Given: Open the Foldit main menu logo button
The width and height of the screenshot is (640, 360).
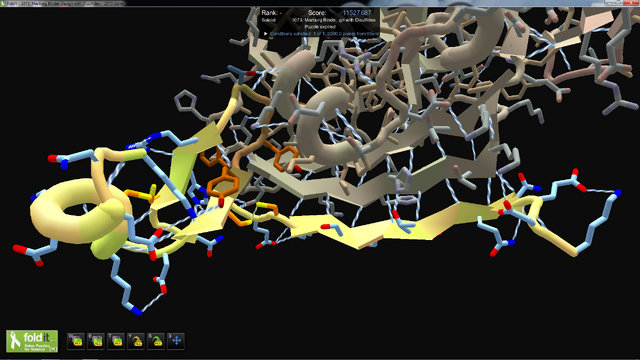Looking at the screenshot, I should 32,341.
